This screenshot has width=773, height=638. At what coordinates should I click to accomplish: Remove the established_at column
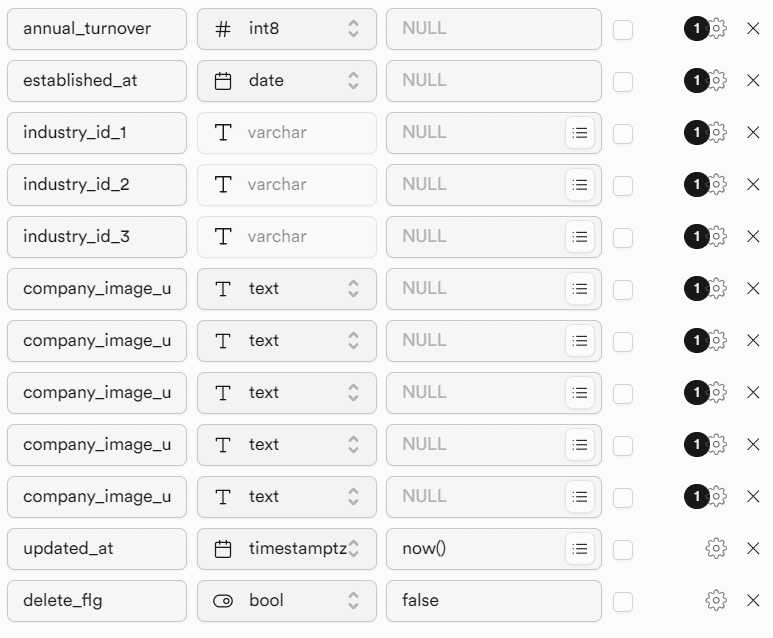click(x=753, y=80)
